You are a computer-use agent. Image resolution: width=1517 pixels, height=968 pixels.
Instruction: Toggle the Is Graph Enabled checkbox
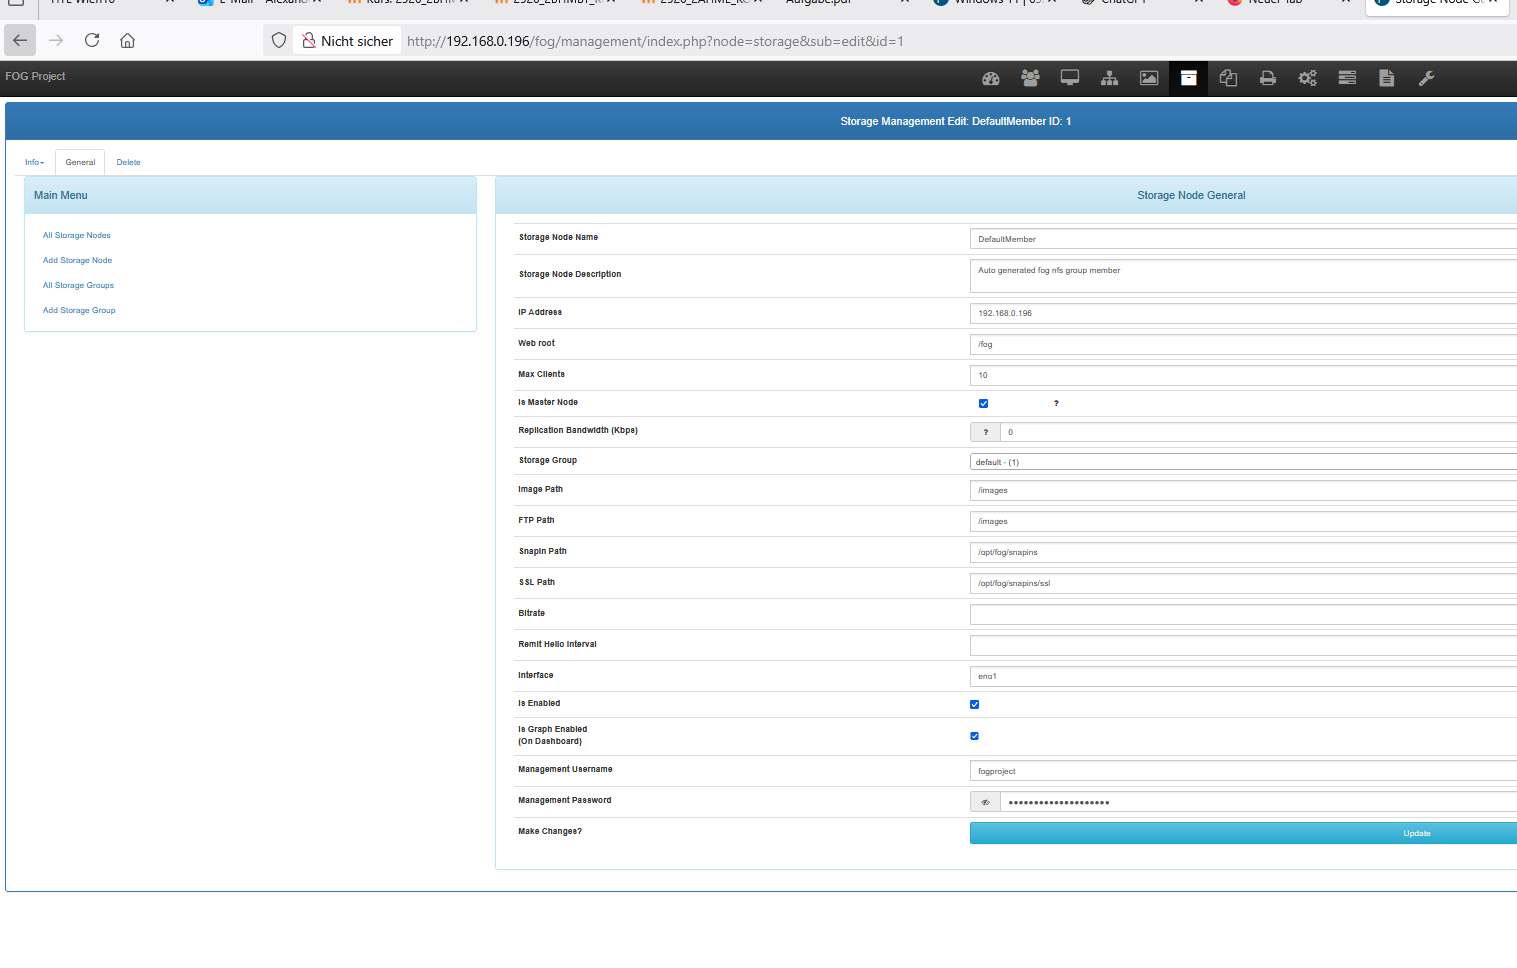coord(975,736)
